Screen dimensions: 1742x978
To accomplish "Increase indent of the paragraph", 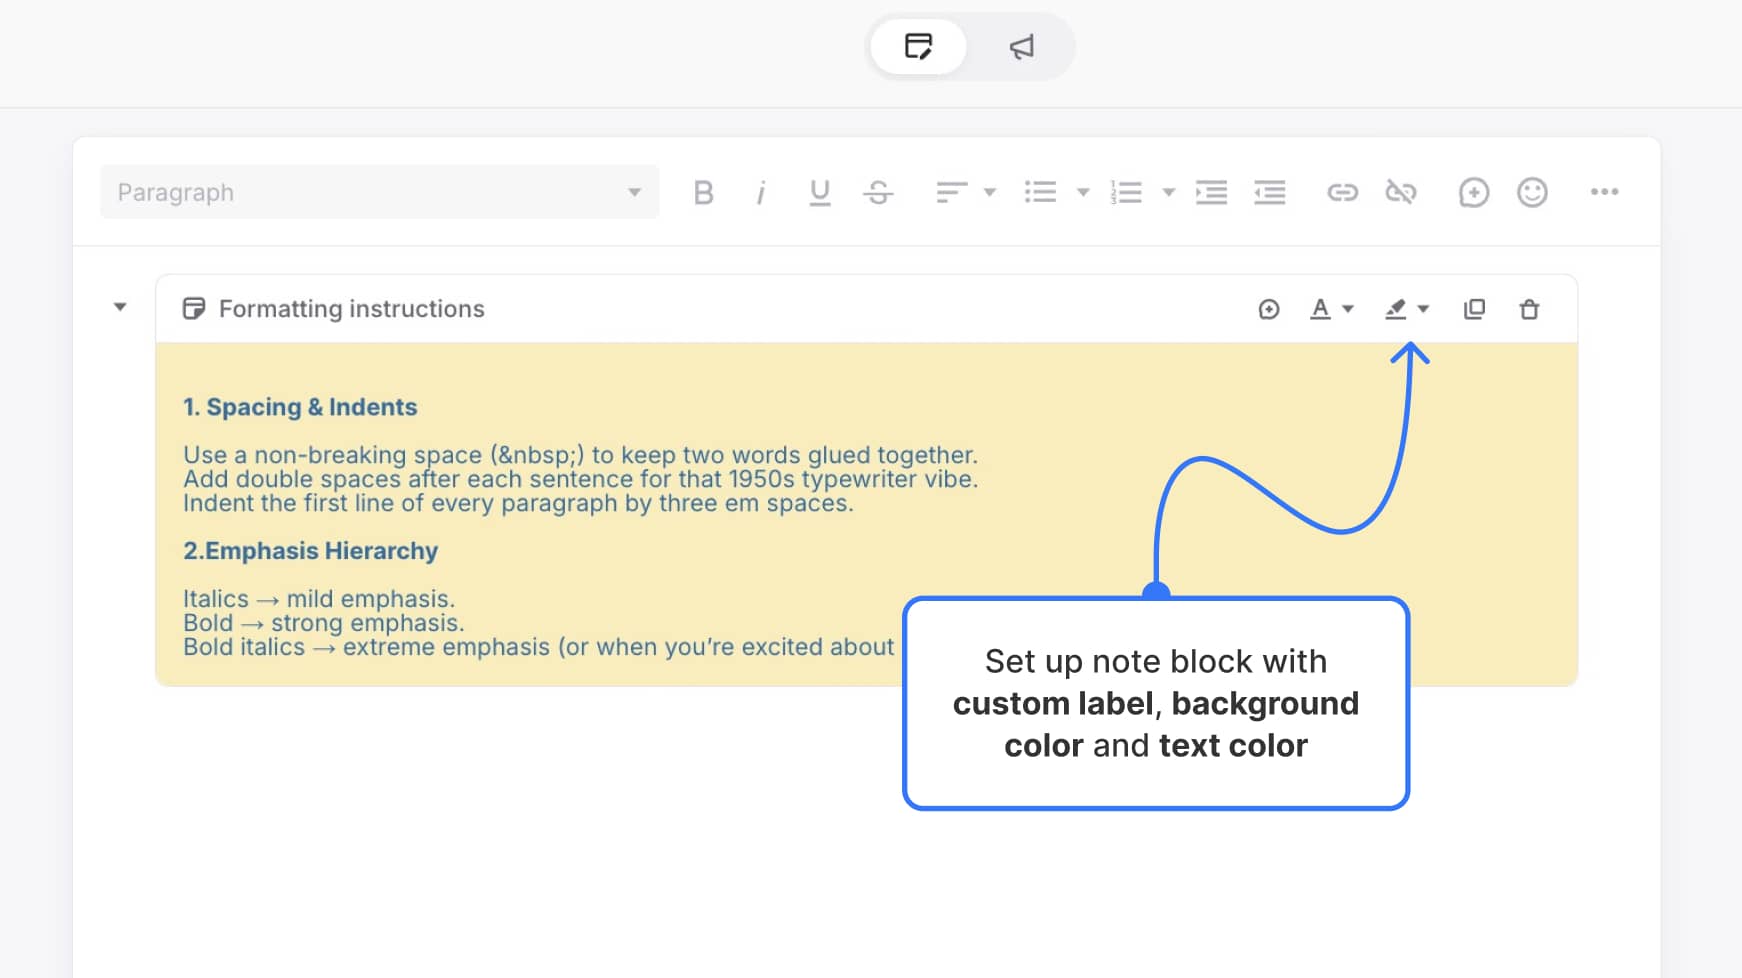I will 1211,192.
